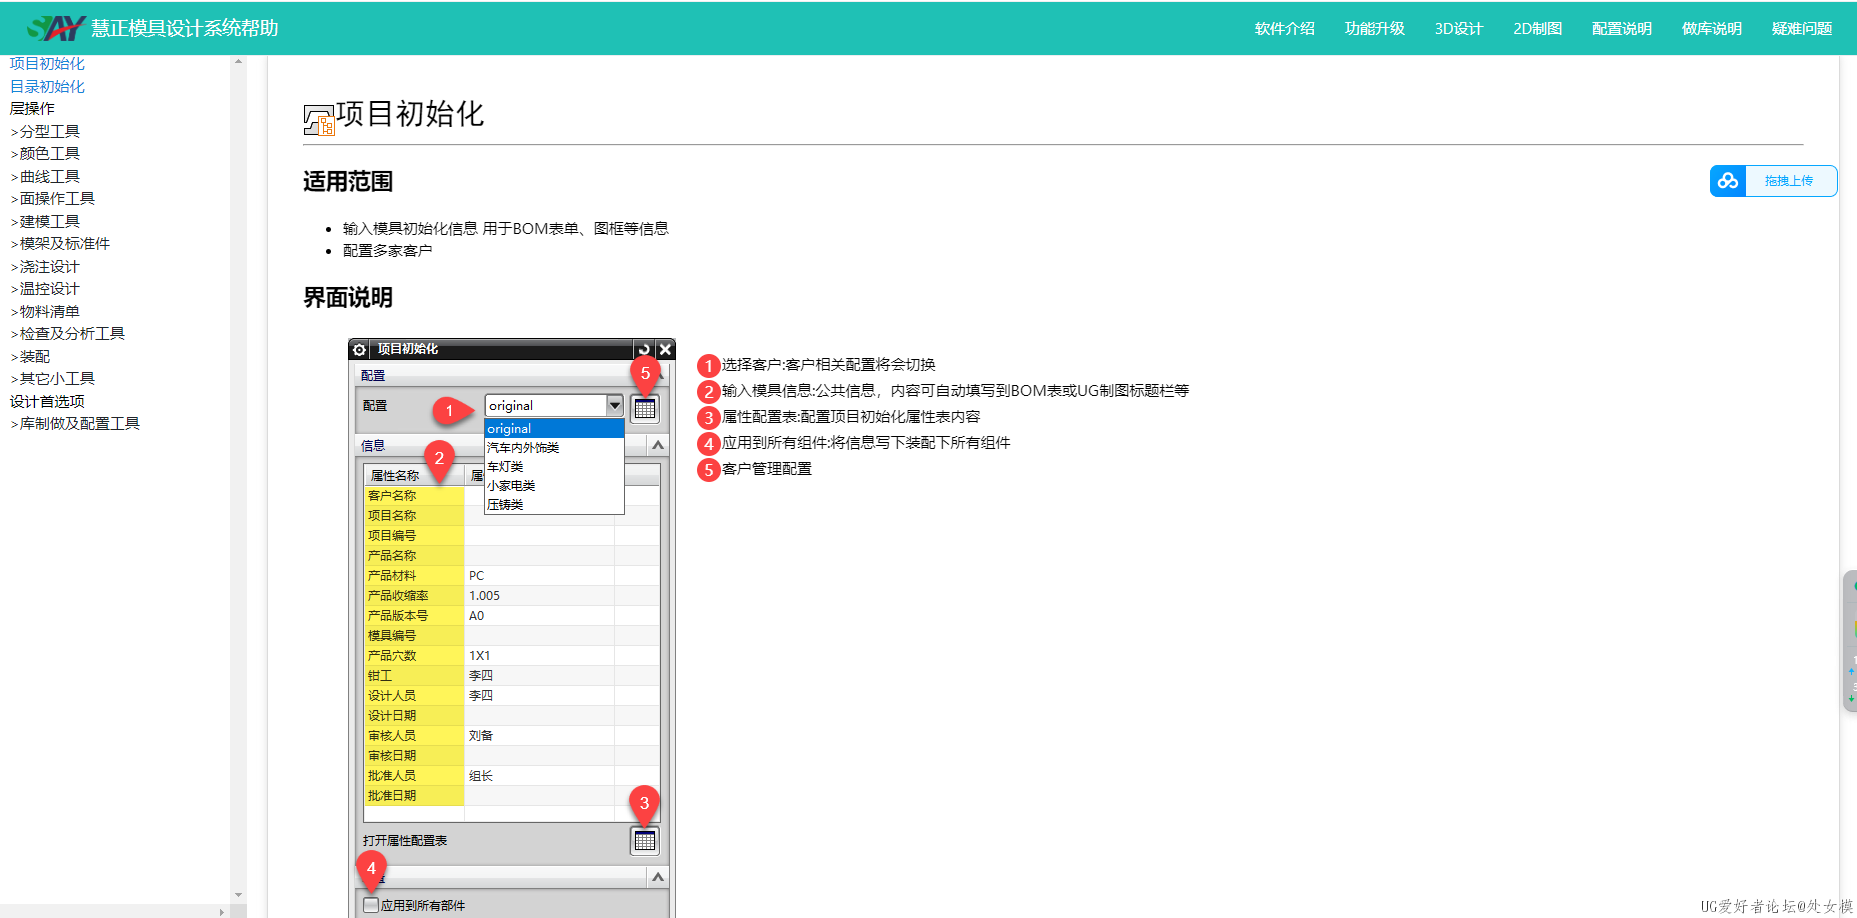1857x918 pixels.
Task: Open 目录初始化 link in sidebar
Action: (x=47, y=86)
